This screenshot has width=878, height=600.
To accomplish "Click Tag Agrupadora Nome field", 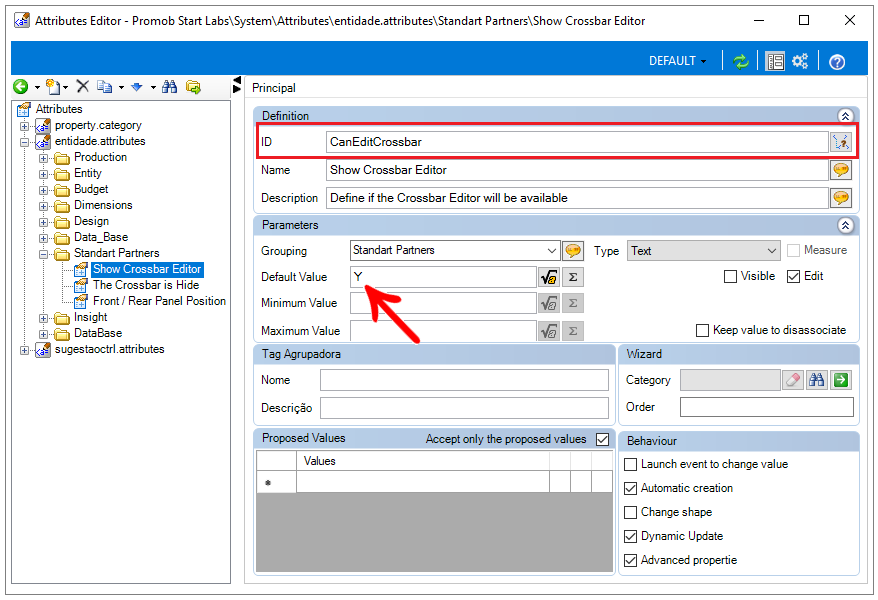I will [x=464, y=380].
